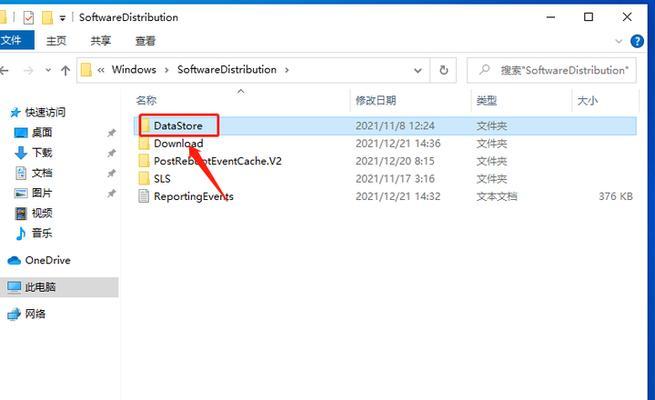655x400 pixels.
Task: Open 下载 in quick access
Action: click(x=42, y=153)
